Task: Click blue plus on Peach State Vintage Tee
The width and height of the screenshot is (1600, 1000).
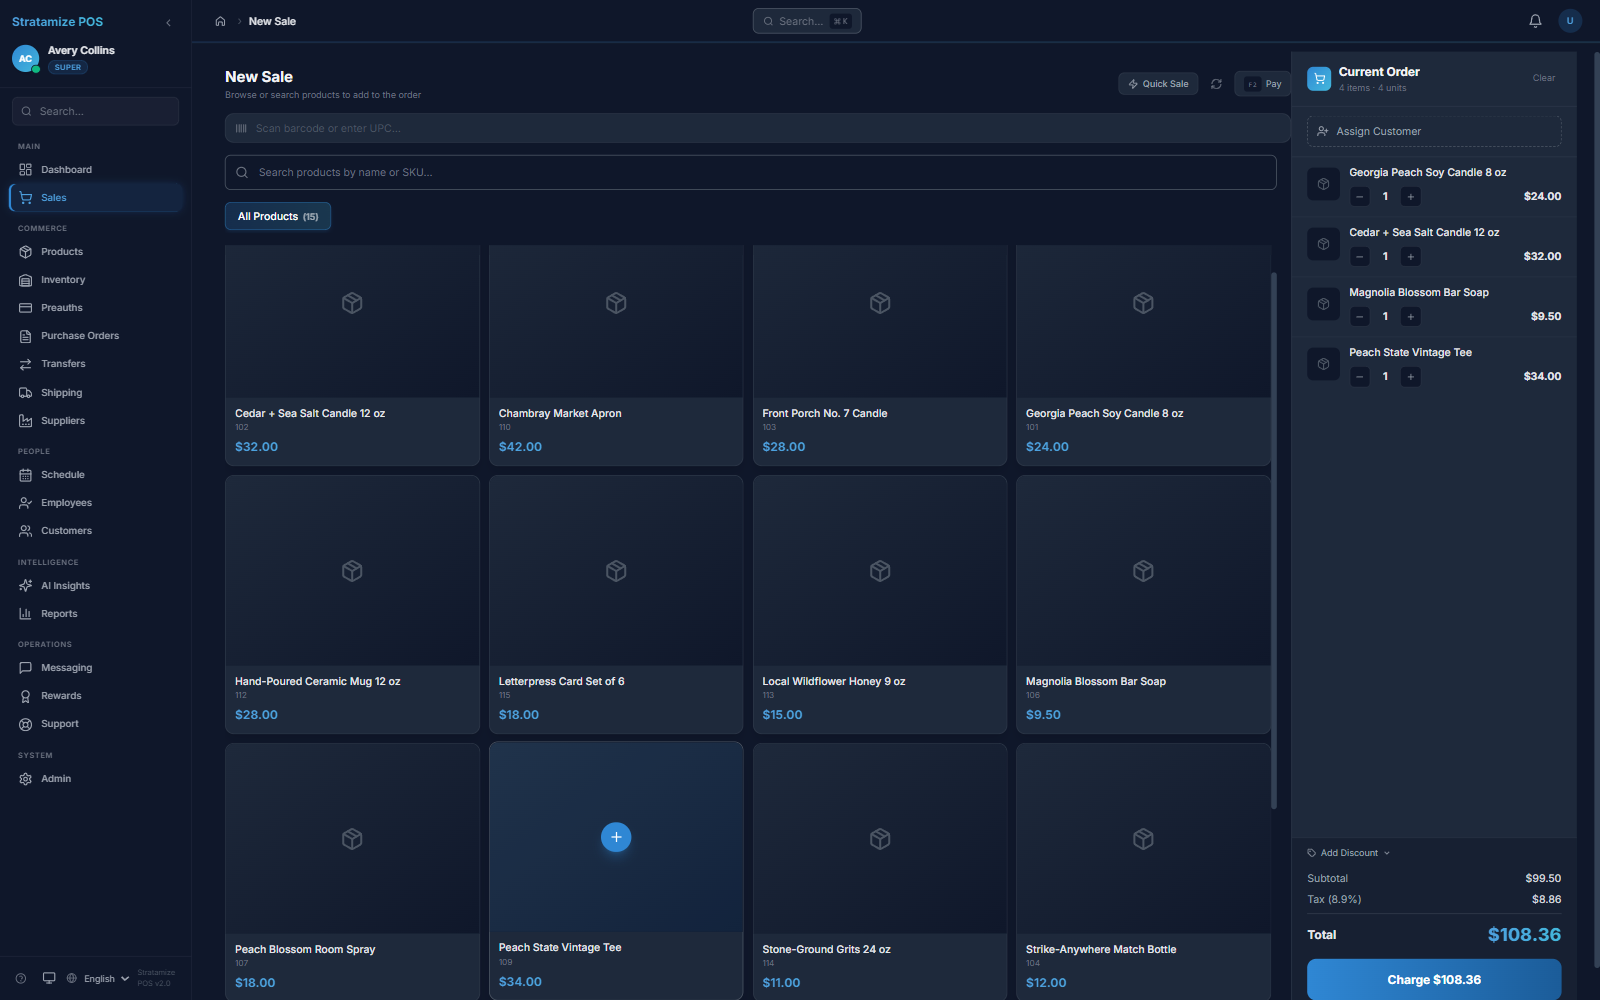Action: click(x=616, y=837)
